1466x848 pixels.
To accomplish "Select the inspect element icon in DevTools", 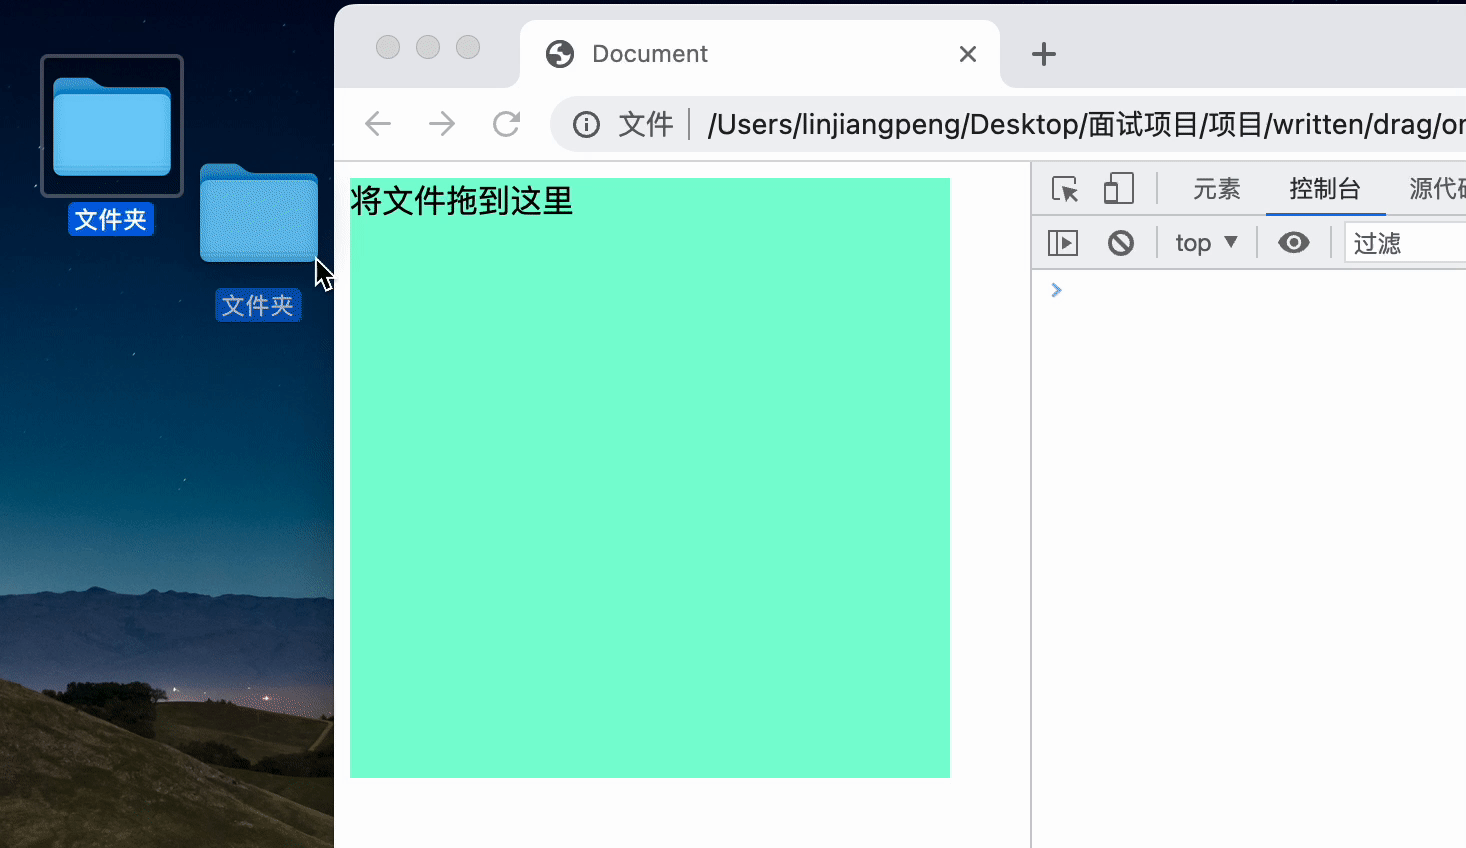I will tap(1064, 188).
